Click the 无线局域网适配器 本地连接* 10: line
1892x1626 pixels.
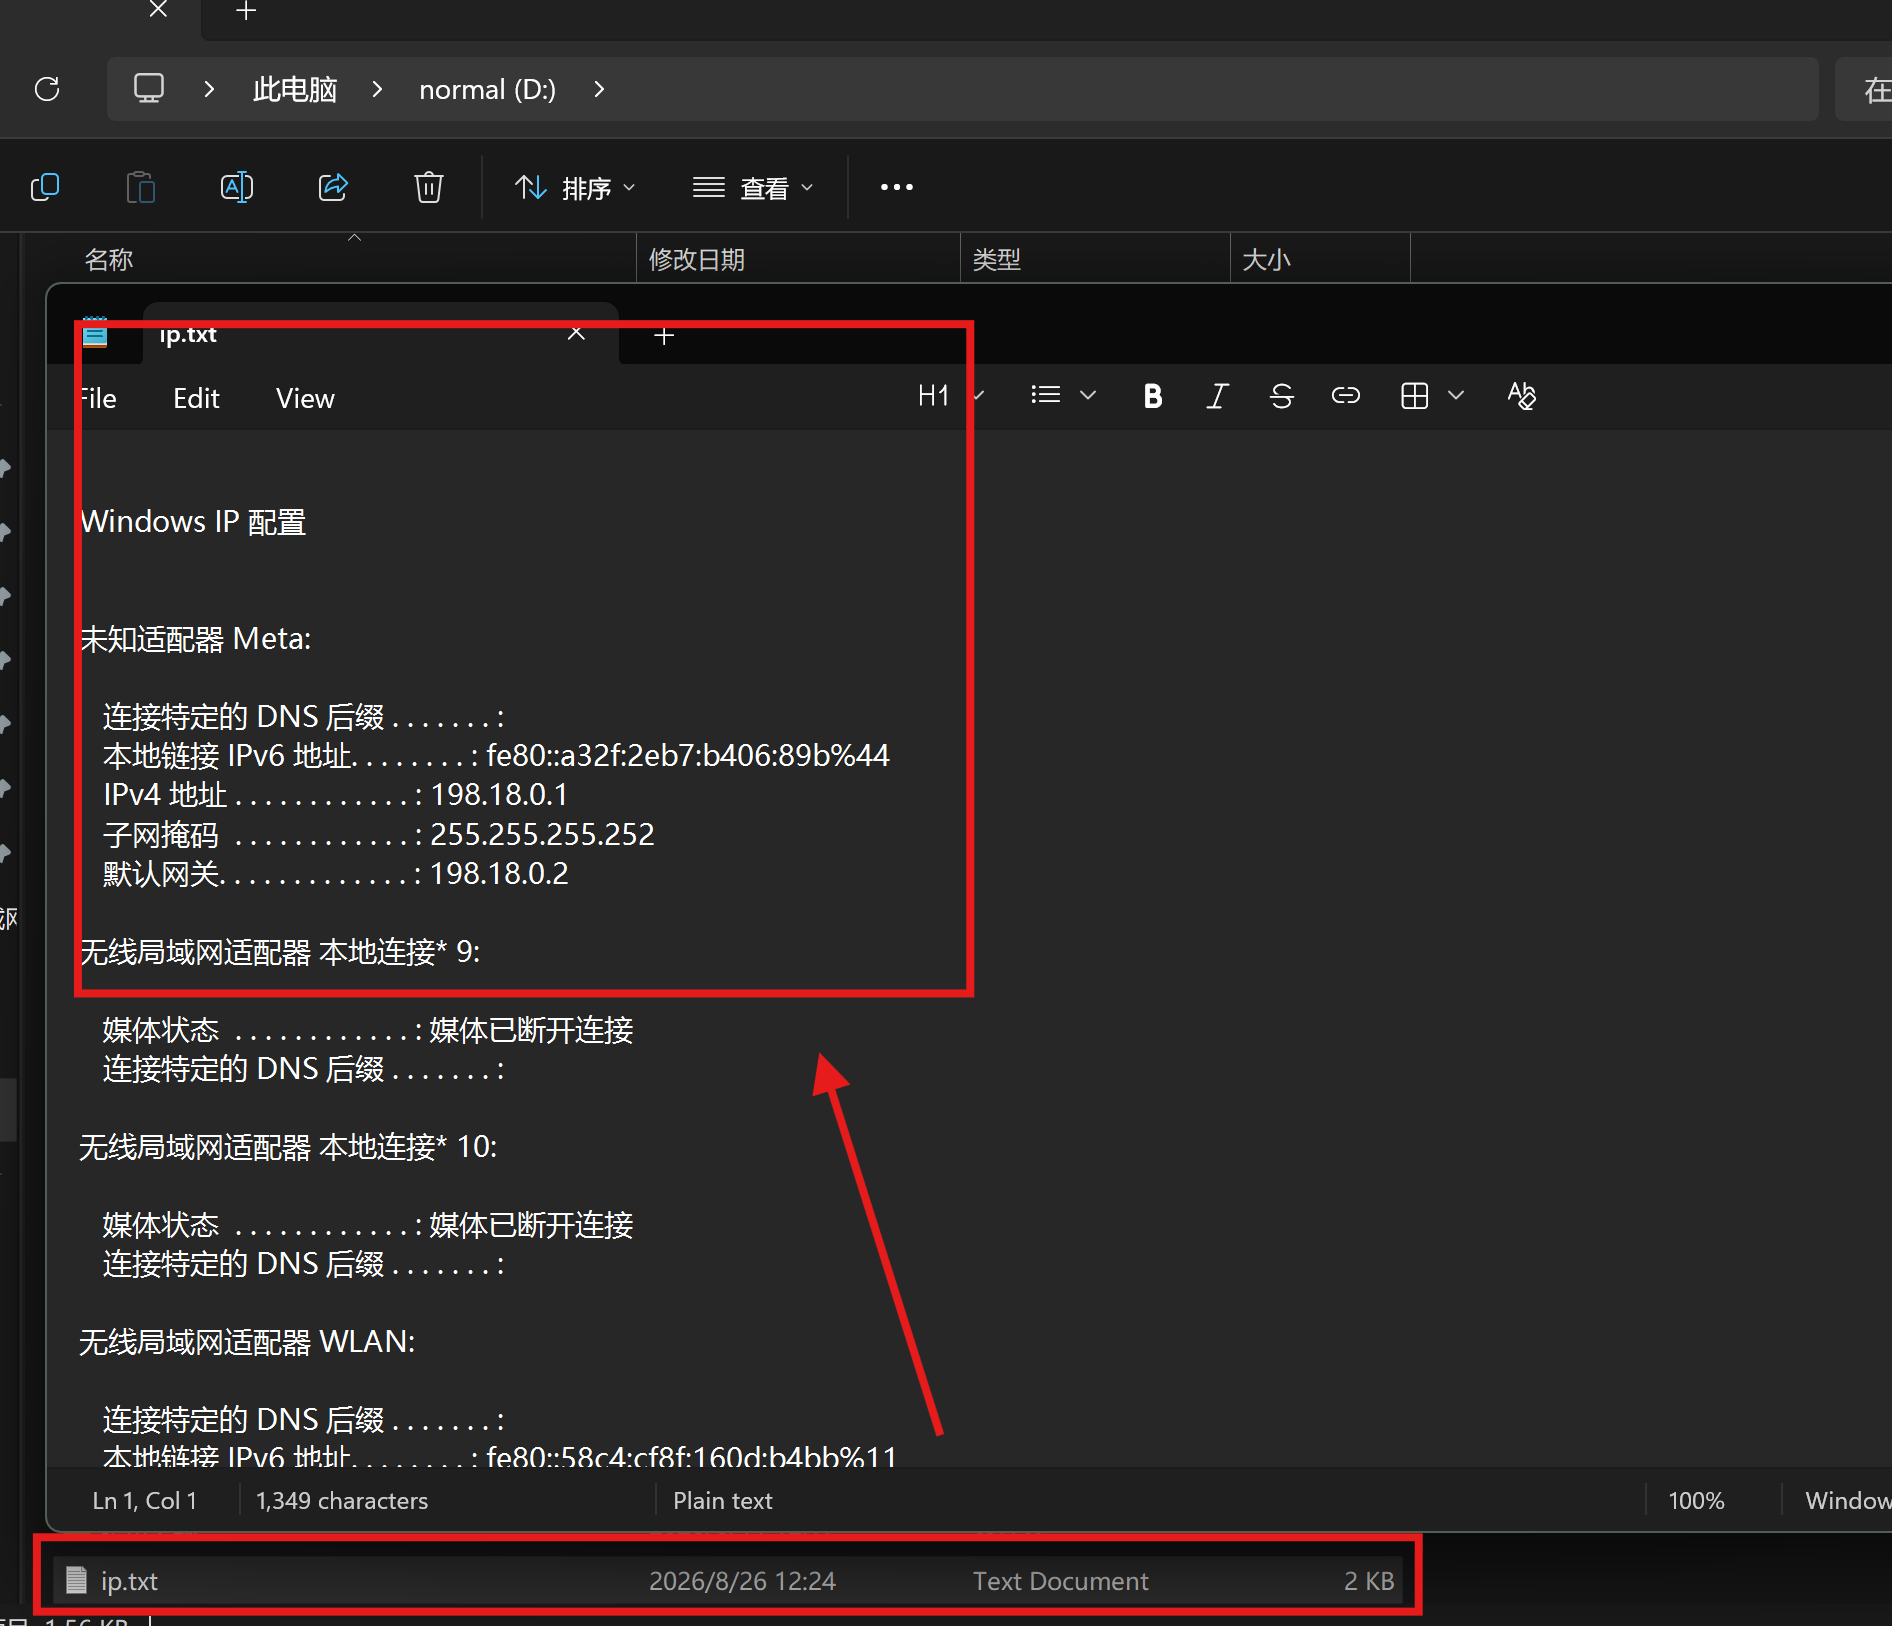tap(288, 1147)
